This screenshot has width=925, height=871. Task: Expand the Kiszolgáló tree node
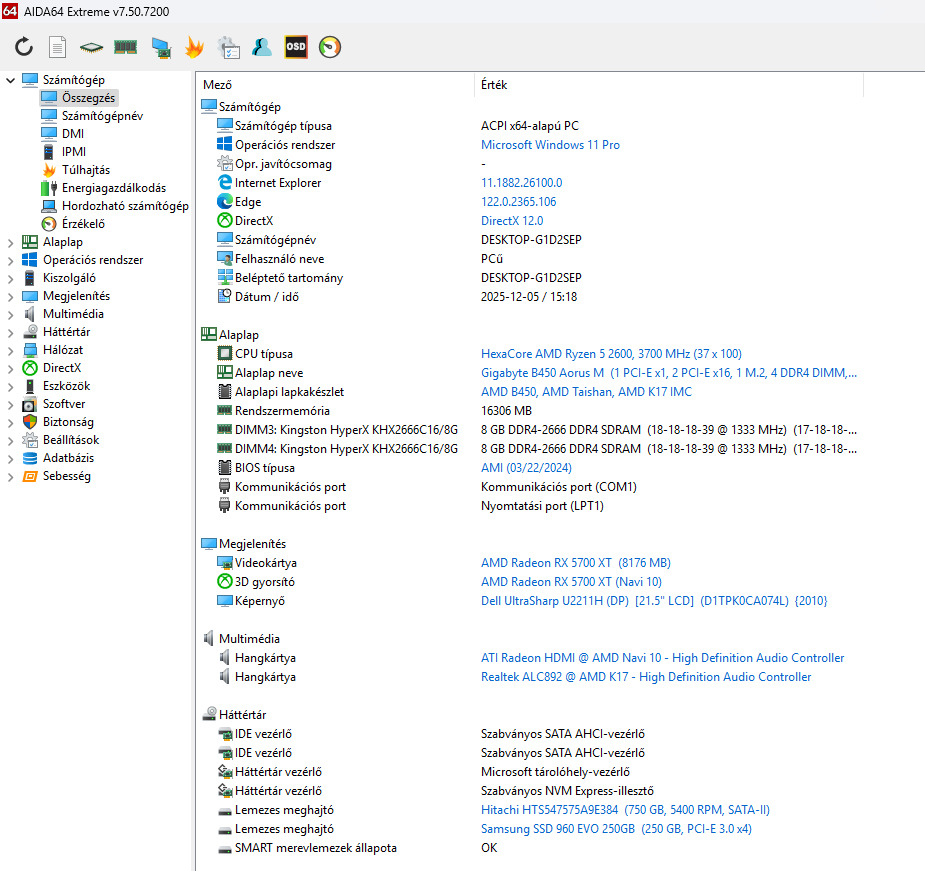coord(10,279)
